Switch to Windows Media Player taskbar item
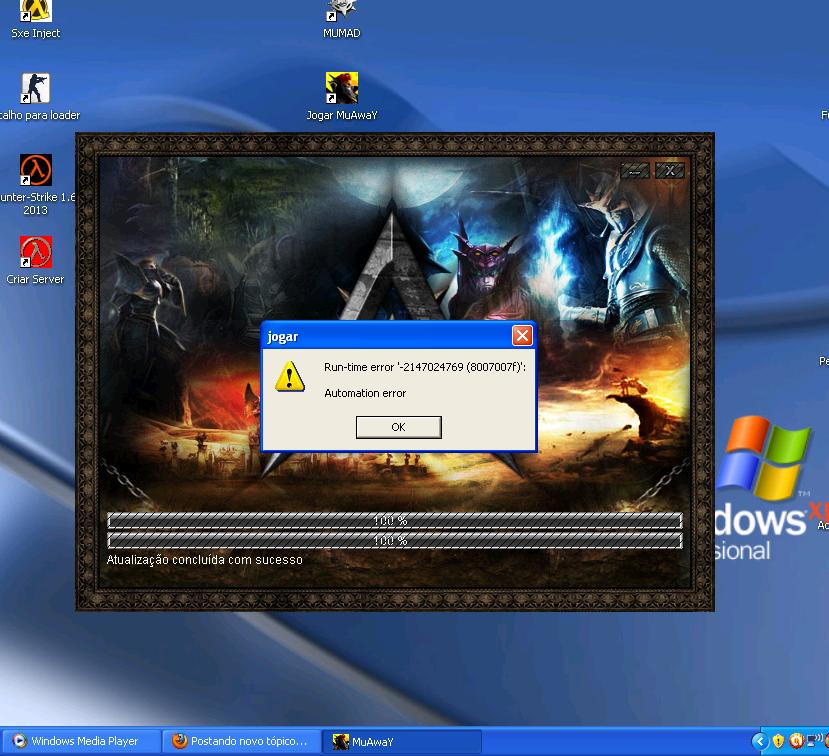Viewport: 829px width, 756px height. pyautogui.click(x=83, y=741)
